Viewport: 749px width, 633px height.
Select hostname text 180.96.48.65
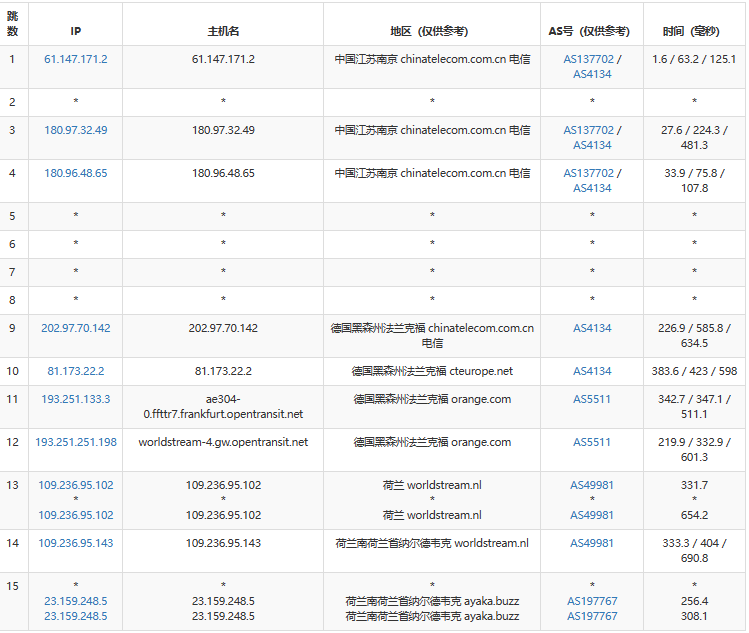223,173
